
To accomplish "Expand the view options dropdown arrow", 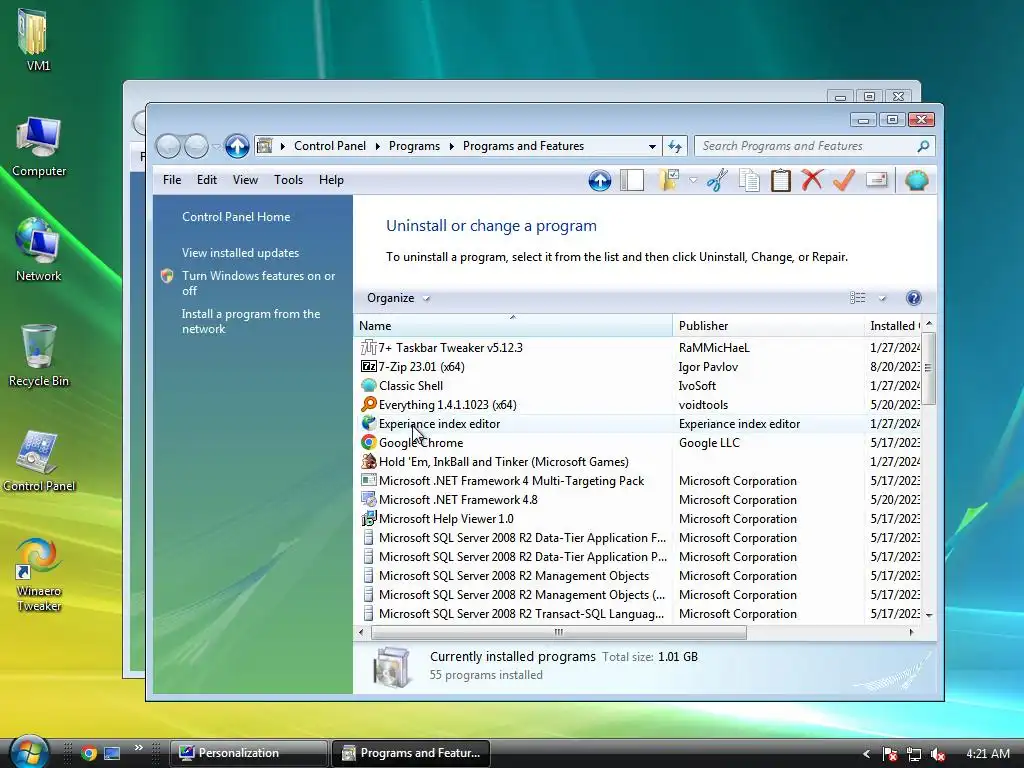I will pyautogui.click(x=882, y=298).
